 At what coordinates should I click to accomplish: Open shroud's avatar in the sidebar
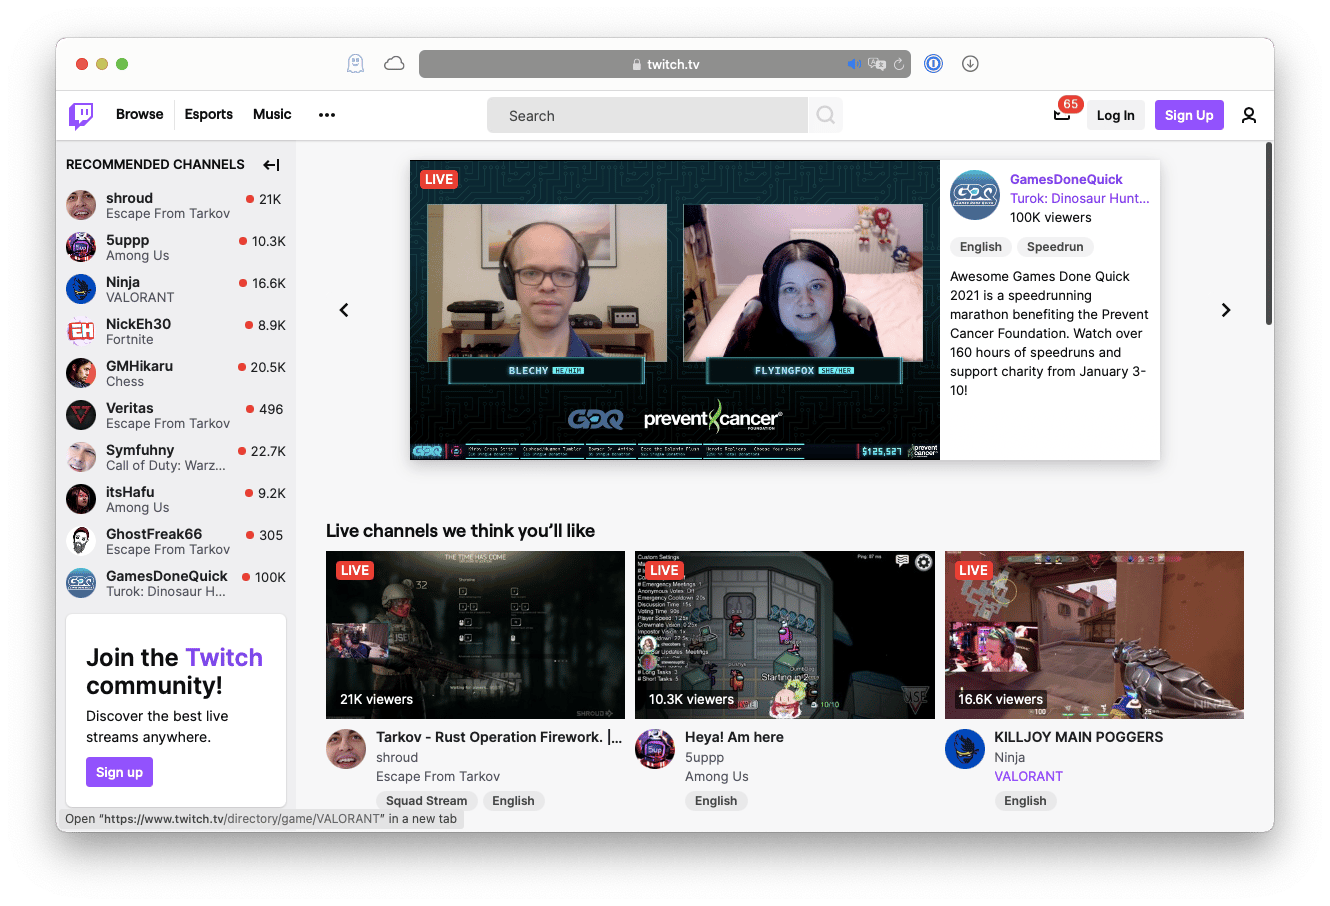pos(81,205)
